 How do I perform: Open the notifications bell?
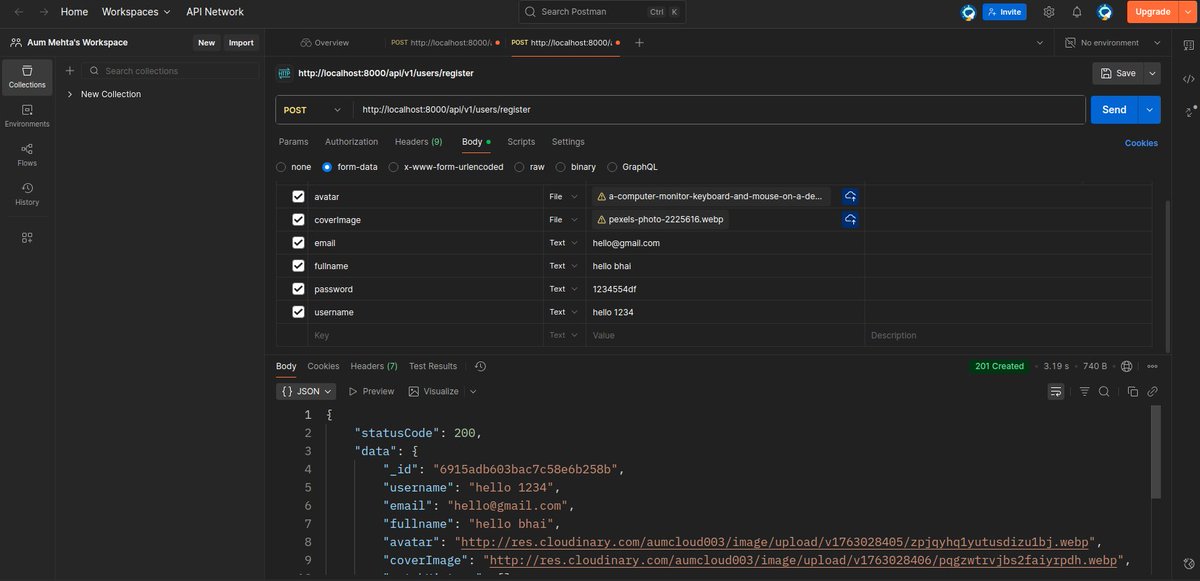click(x=1076, y=11)
